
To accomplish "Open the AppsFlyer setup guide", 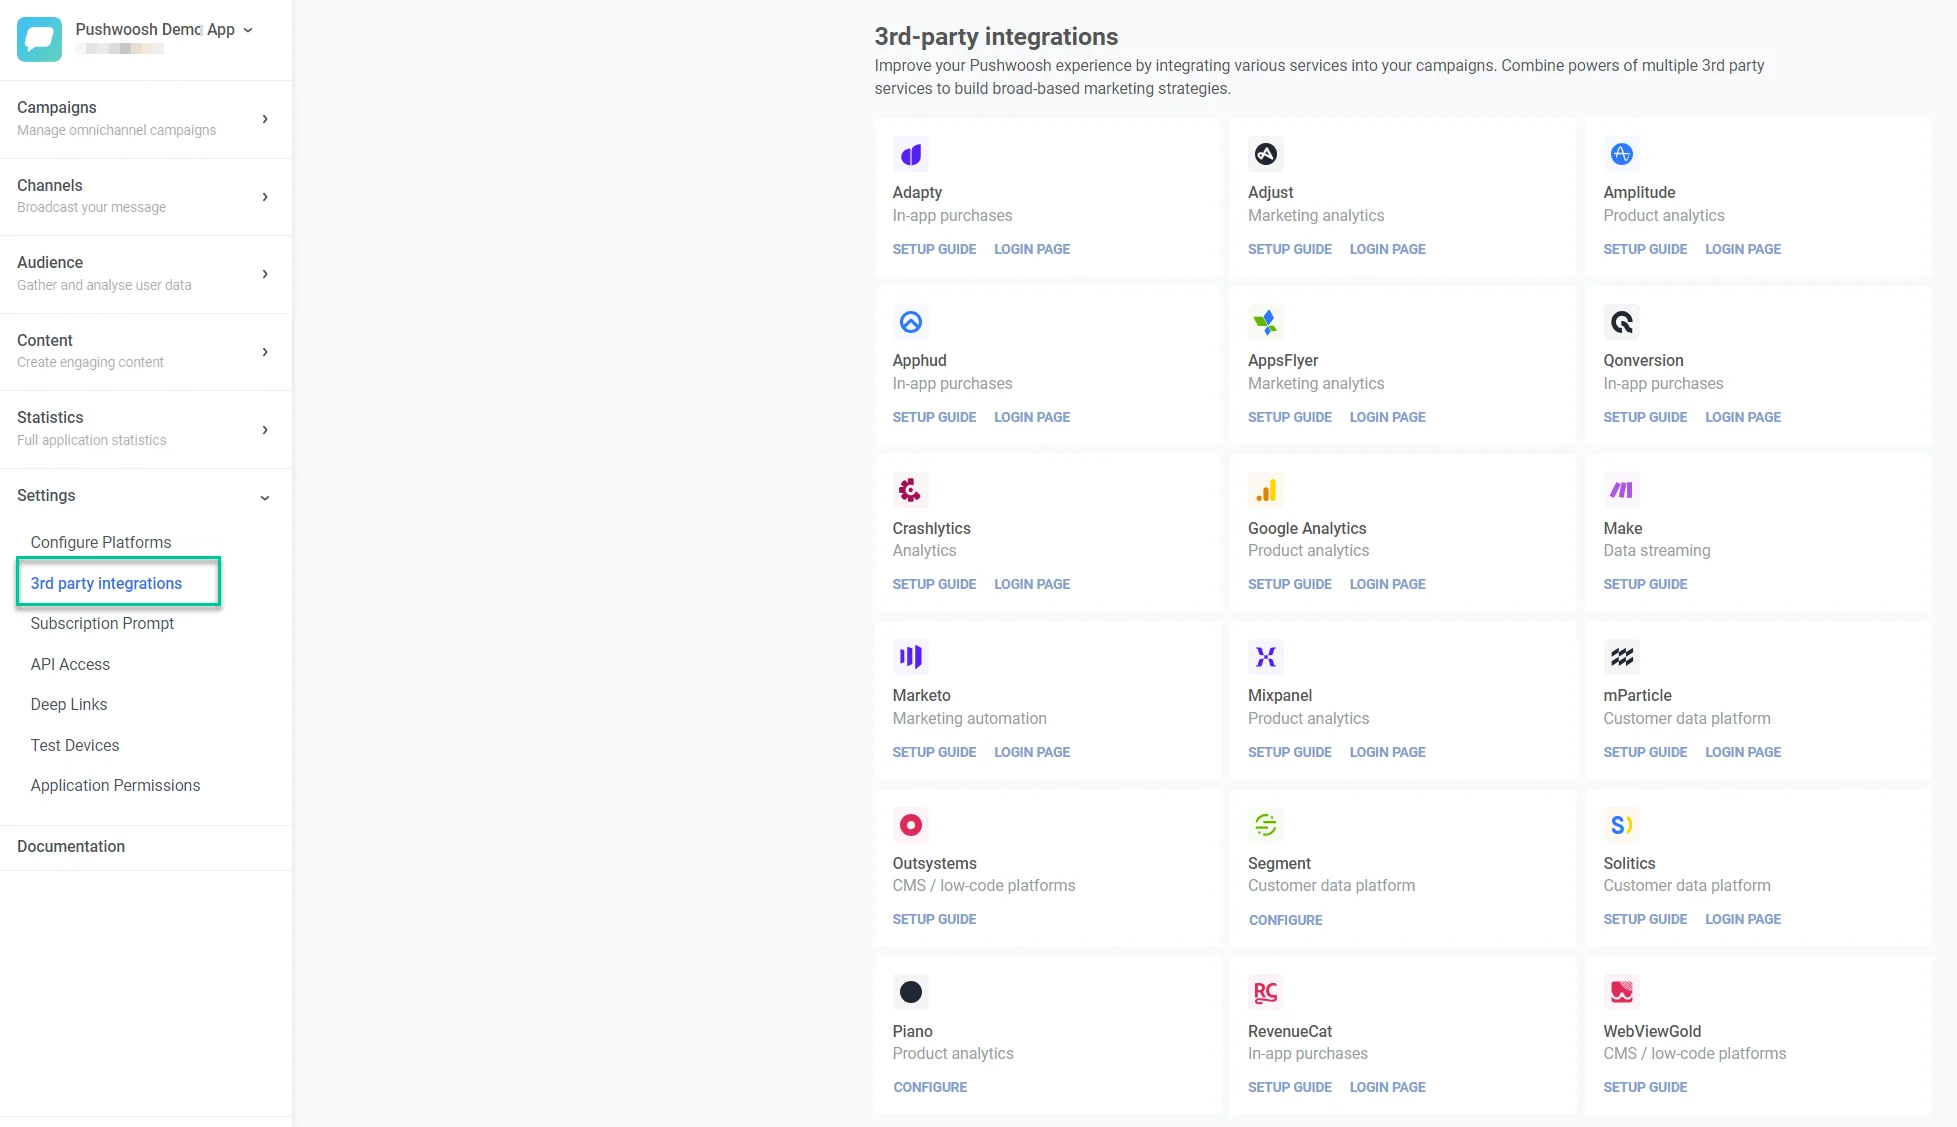I will point(1289,417).
